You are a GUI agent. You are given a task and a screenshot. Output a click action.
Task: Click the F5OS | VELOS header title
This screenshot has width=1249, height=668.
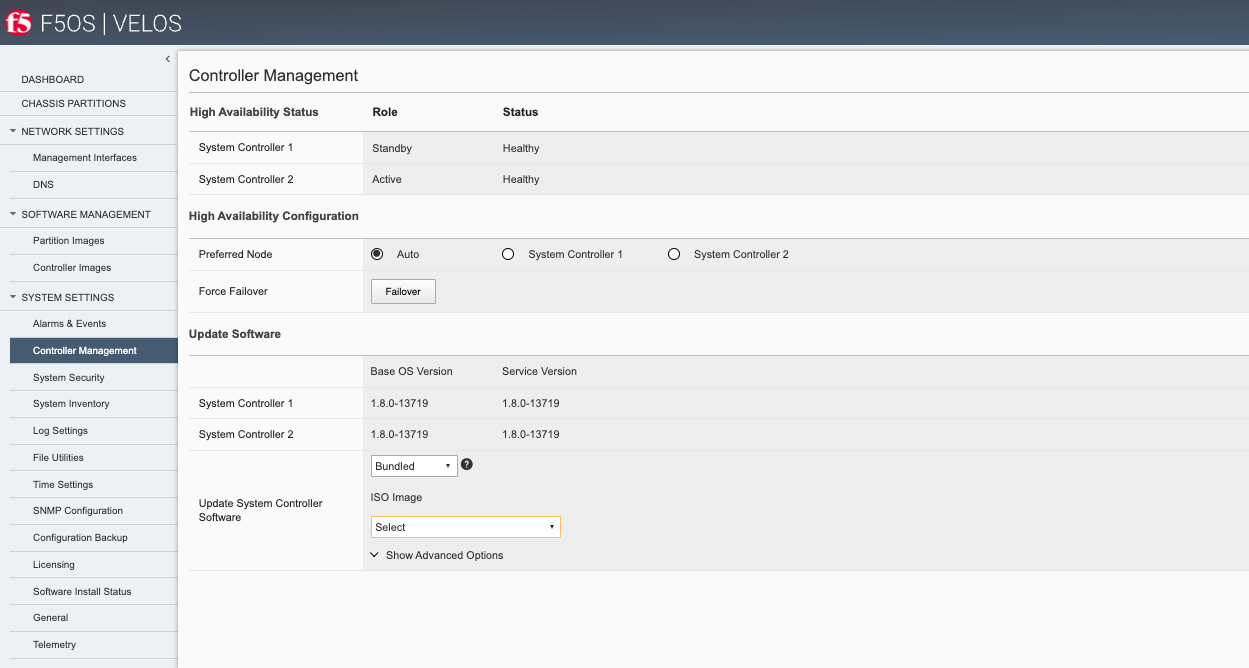pyautogui.click(x=111, y=23)
